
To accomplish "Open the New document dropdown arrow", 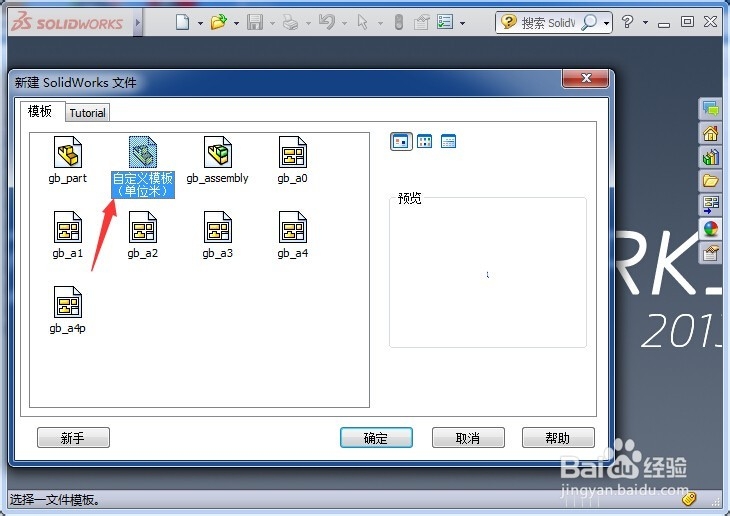I will coord(200,23).
